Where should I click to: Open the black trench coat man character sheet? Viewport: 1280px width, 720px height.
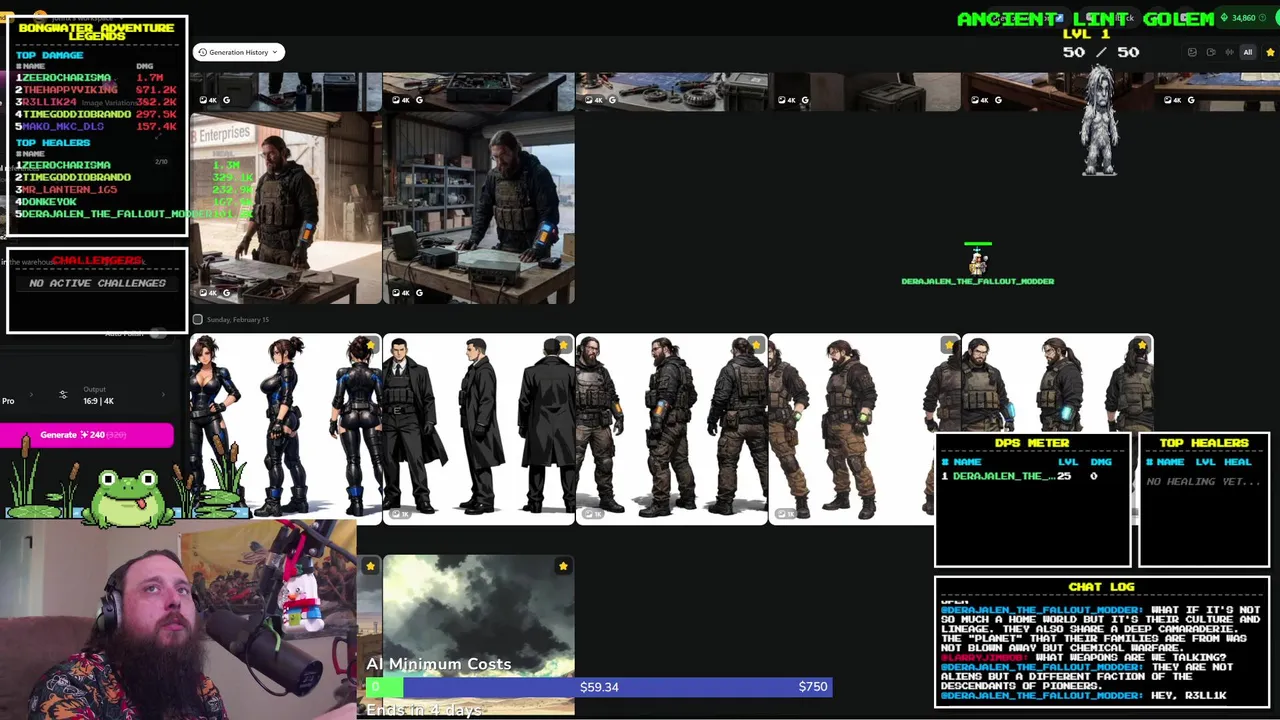pyautogui.click(x=478, y=429)
